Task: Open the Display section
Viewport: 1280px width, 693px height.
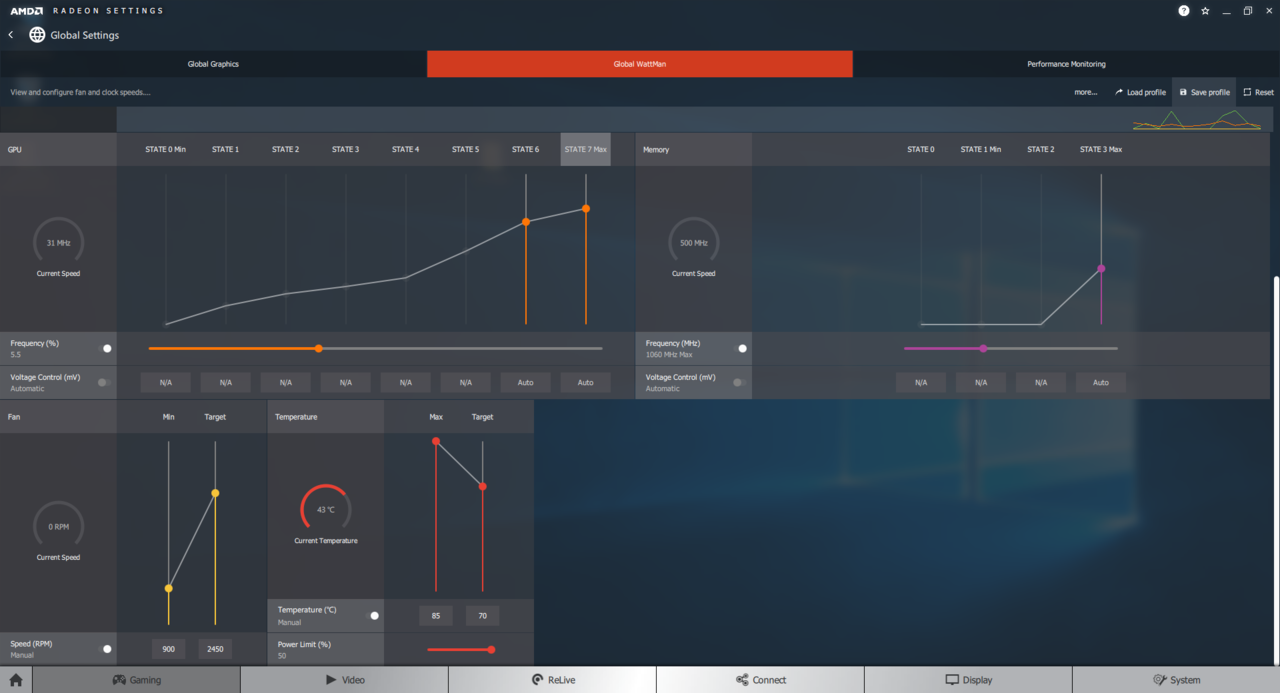Action: tap(968, 680)
